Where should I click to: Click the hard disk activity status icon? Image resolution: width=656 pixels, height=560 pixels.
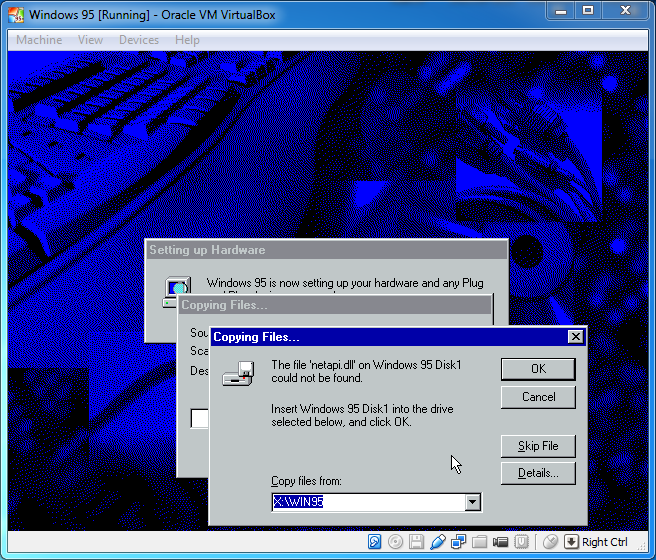point(374,542)
